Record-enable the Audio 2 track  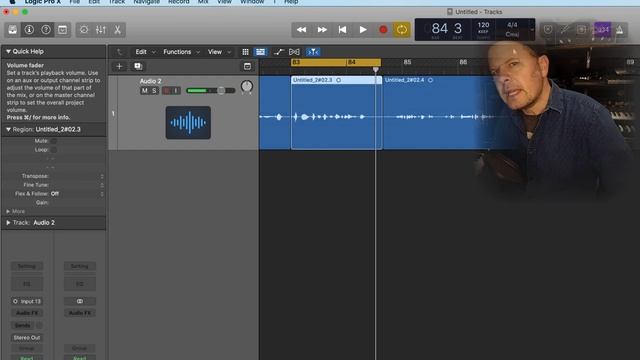pyautogui.click(x=167, y=91)
